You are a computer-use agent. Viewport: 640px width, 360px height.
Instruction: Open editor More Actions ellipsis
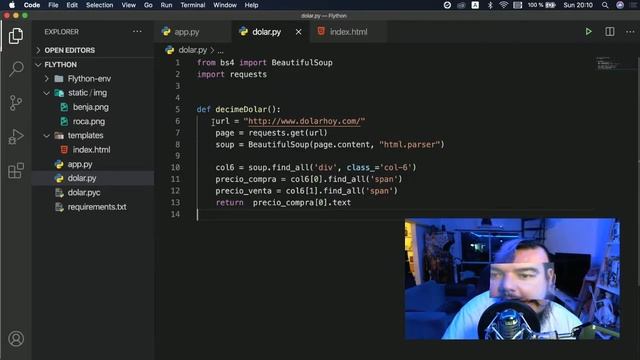coord(630,31)
